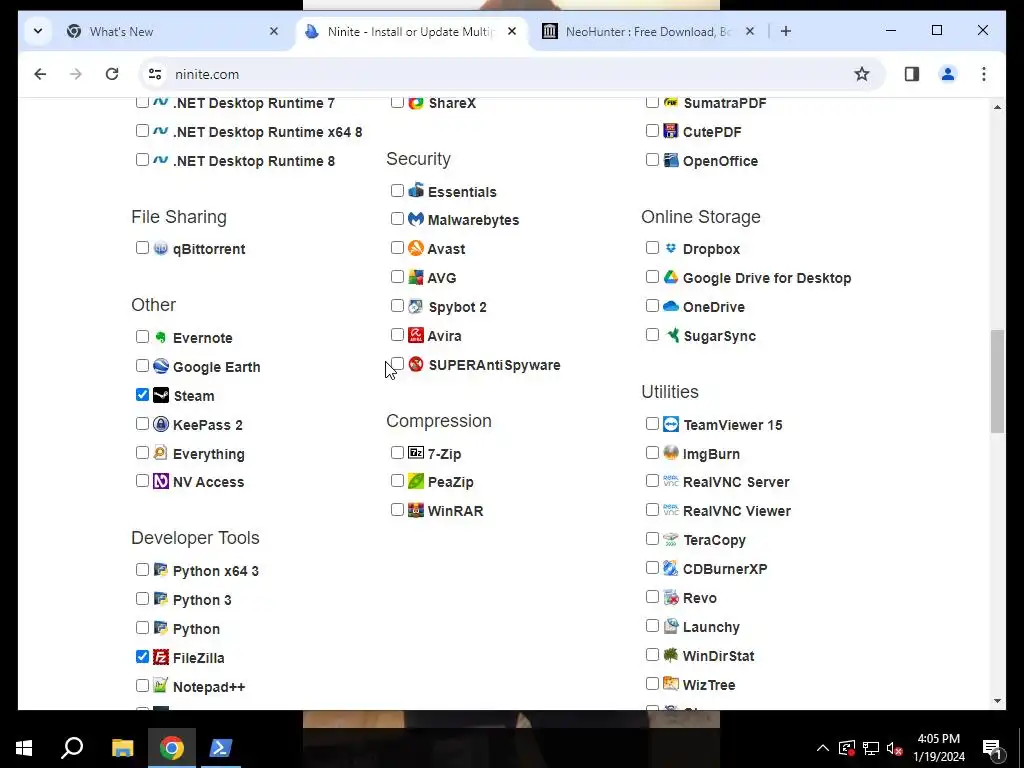
Task: Select the SugarSync checkbox
Action: coord(652,335)
